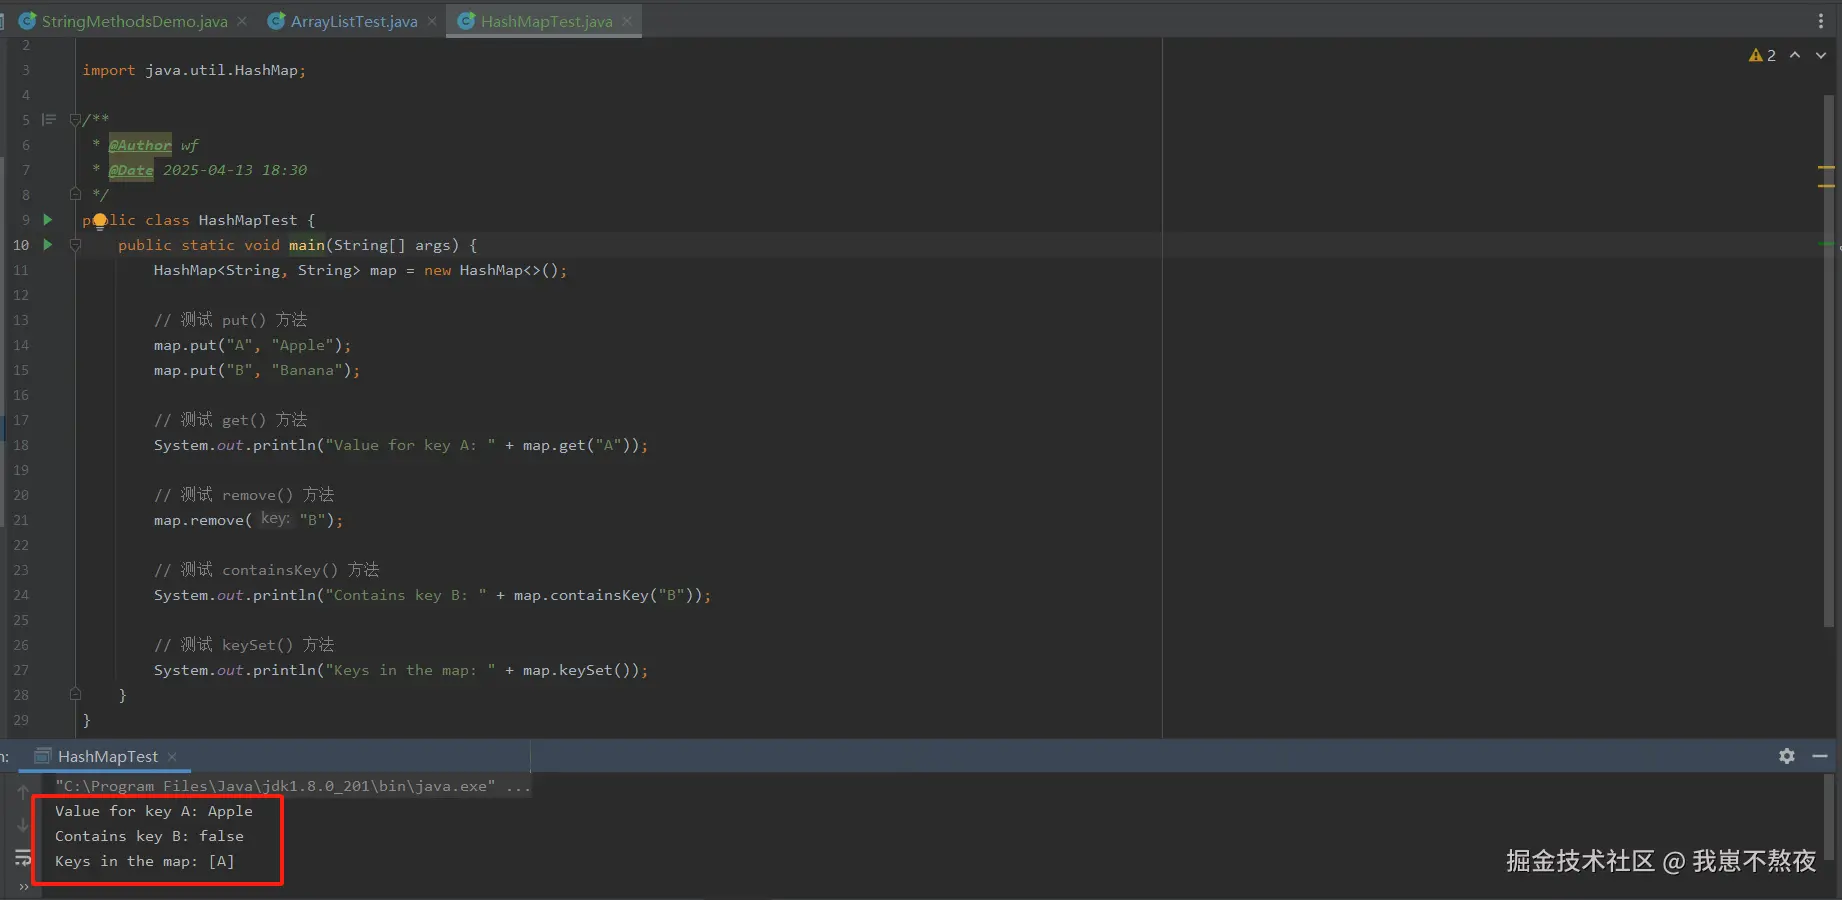Click console output "Keys in the map: [A]"
The image size is (1842, 900).
coord(145,861)
